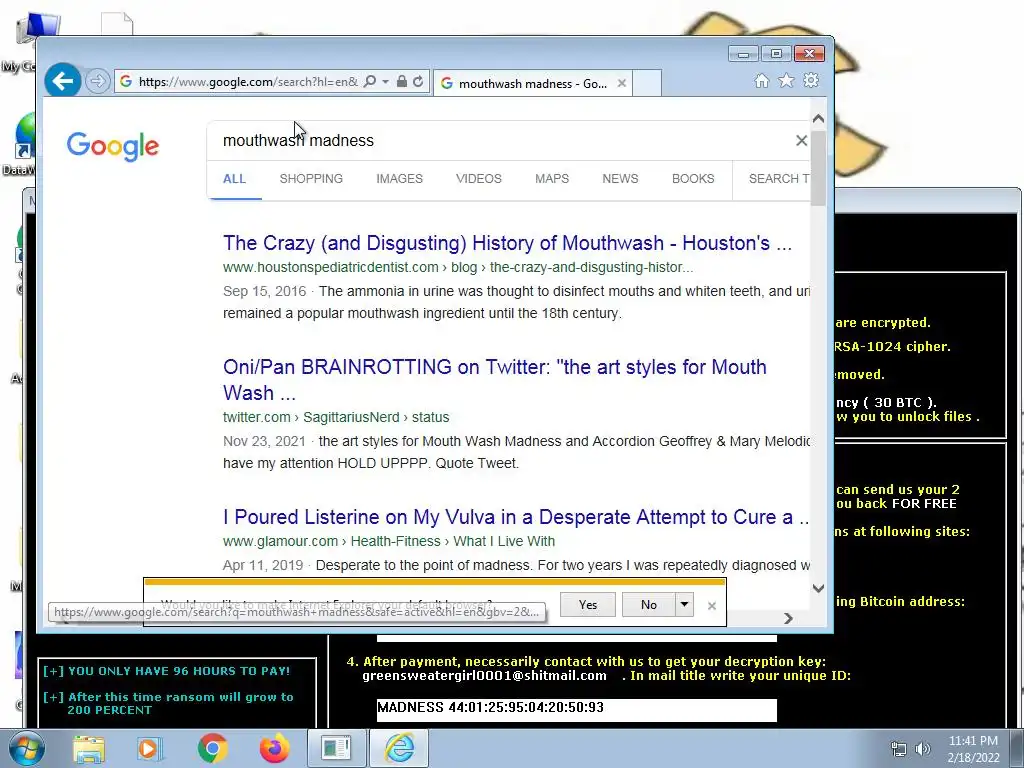Open the SEARCH TOOLS option
Screen dimensions: 1024x768
(778, 179)
